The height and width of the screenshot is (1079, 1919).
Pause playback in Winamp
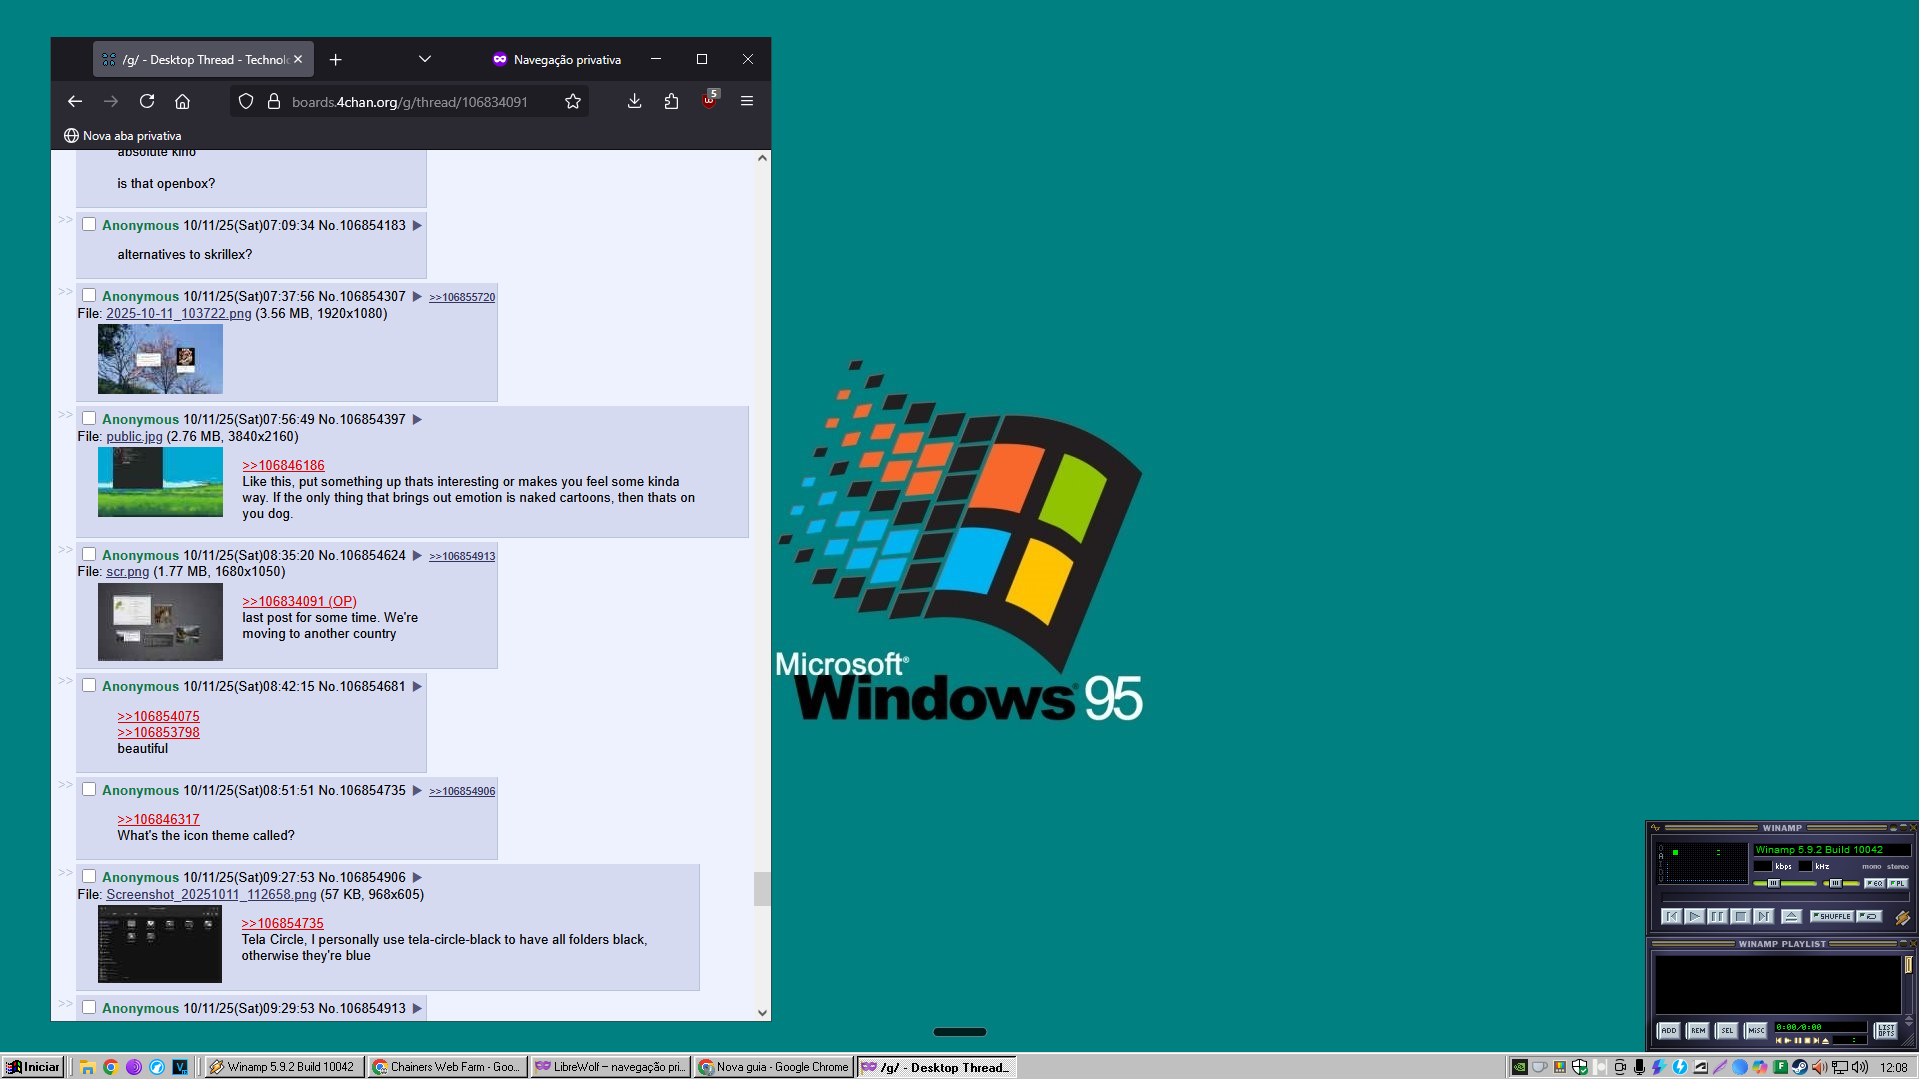1717,916
